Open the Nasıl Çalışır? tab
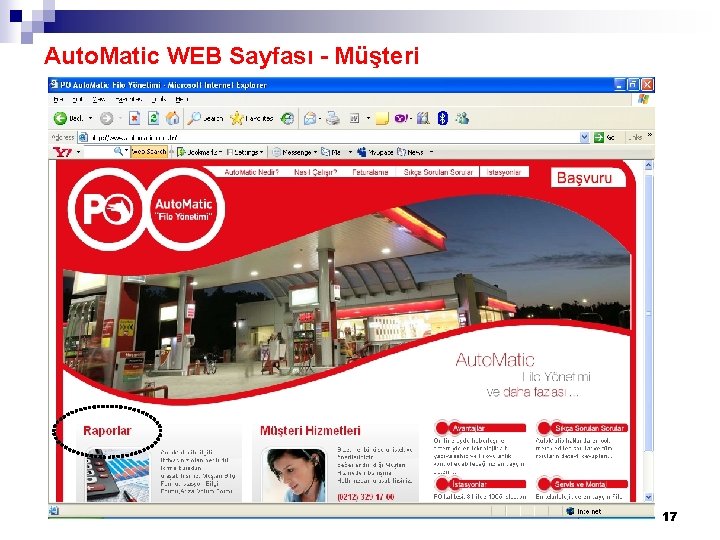Image resolution: width=720 pixels, height=540 pixels. coord(315,172)
